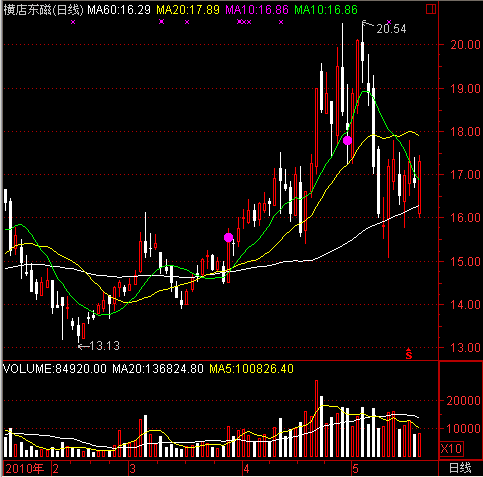The height and width of the screenshot is (477, 483).
Task: Select the MA60:16.29 indicator label
Action: tap(119, 10)
